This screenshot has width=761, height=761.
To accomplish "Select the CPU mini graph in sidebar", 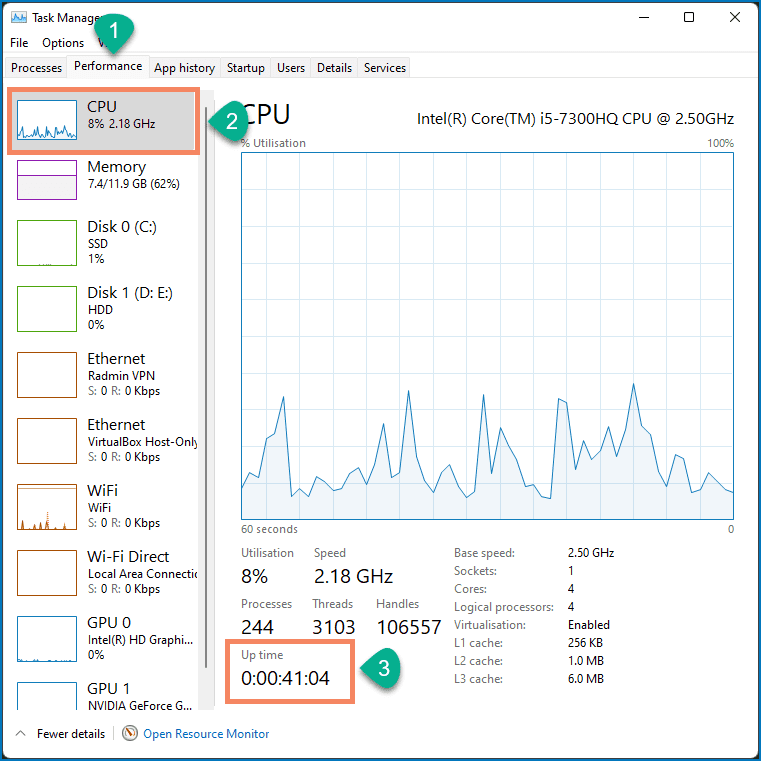I will point(47,121).
